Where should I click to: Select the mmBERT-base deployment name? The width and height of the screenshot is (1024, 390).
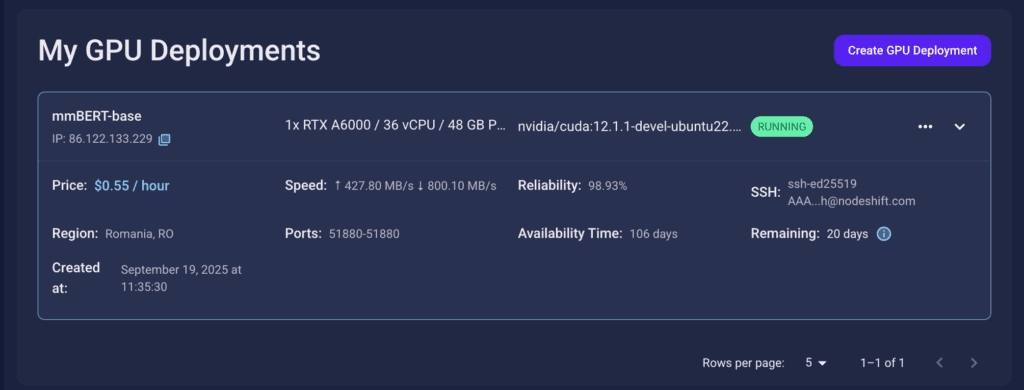[97, 116]
